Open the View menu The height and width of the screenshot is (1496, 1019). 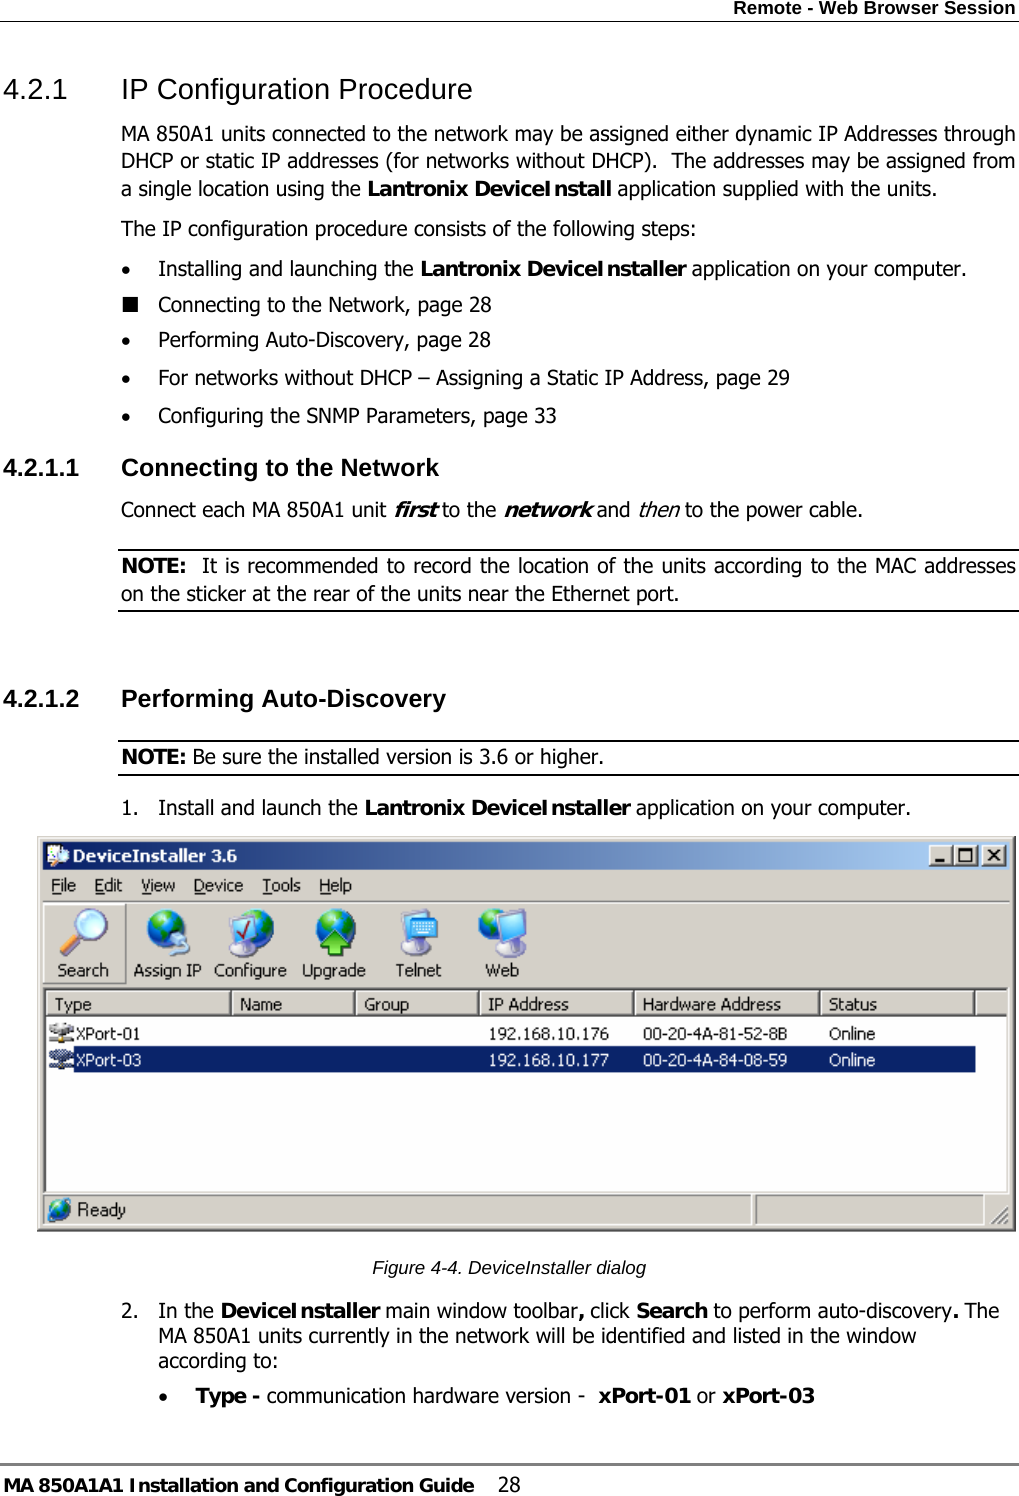(158, 885)
